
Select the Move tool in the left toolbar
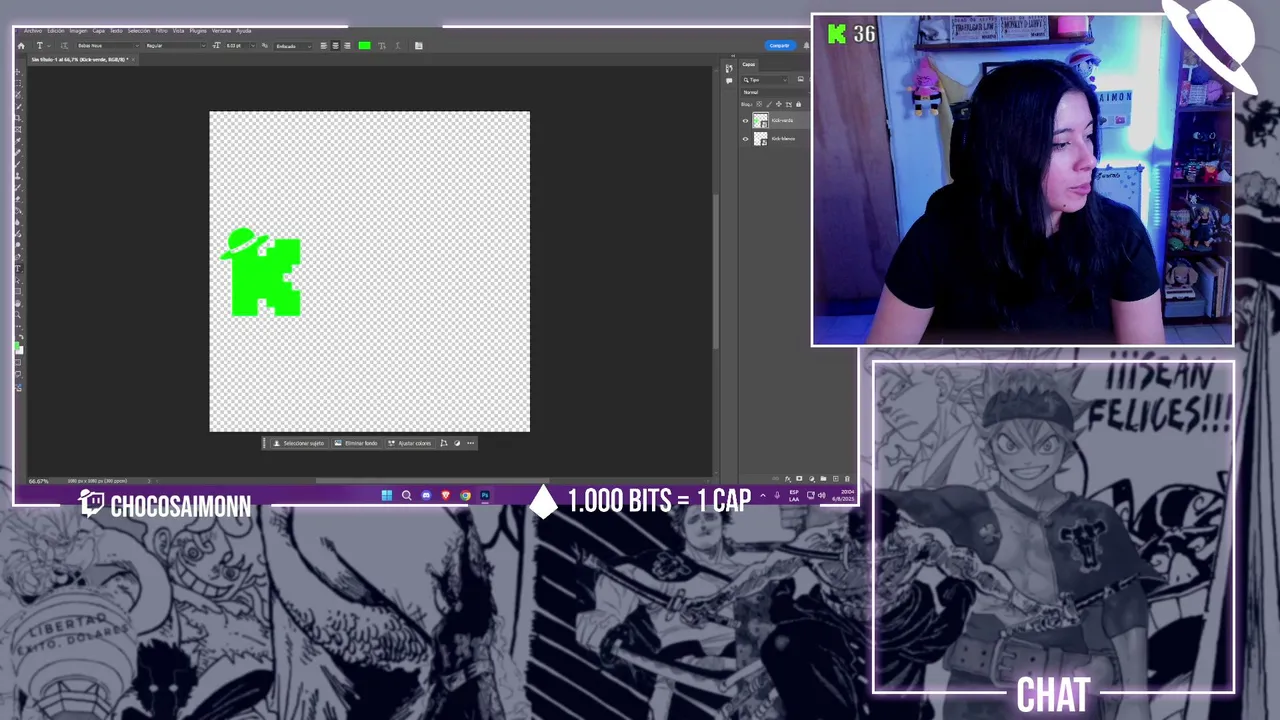pyautogui.click(x=18, y=71)
